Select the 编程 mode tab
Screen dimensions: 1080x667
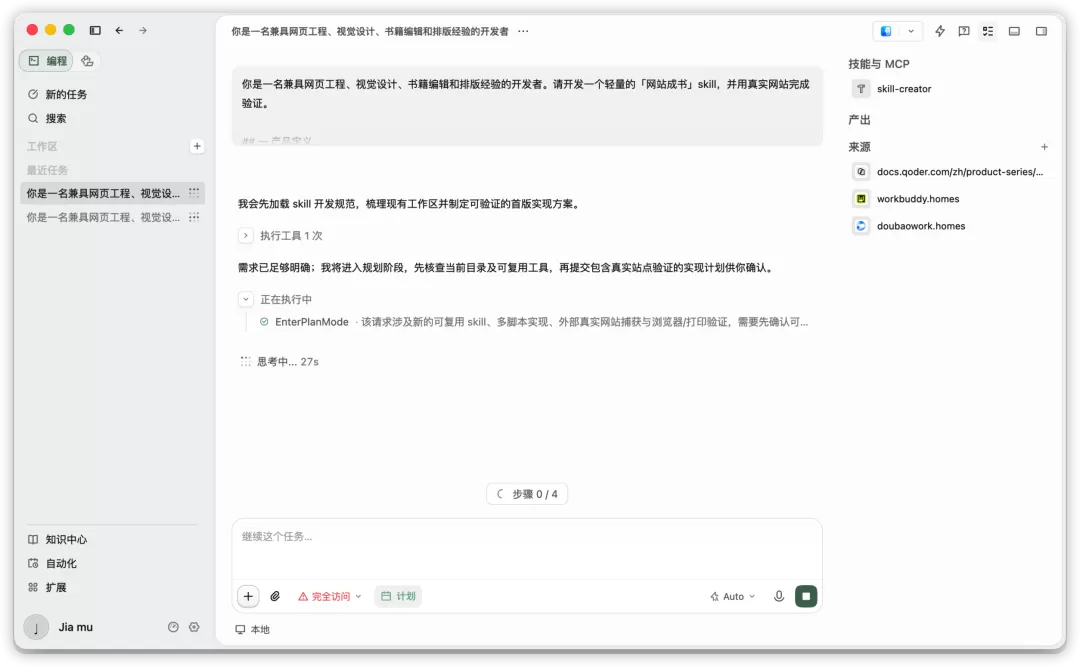[48, 61]
